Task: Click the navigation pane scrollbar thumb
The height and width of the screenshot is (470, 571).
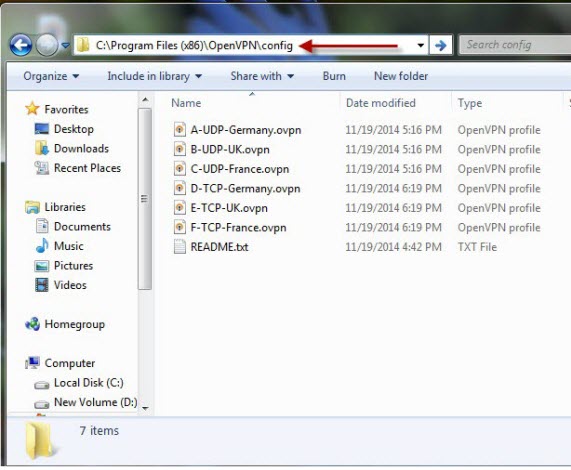Action: 145,199
